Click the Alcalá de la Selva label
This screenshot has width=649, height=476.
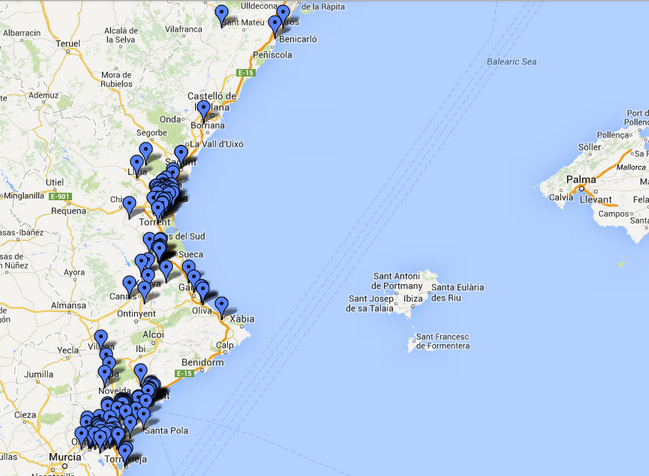tap(121, 35)
